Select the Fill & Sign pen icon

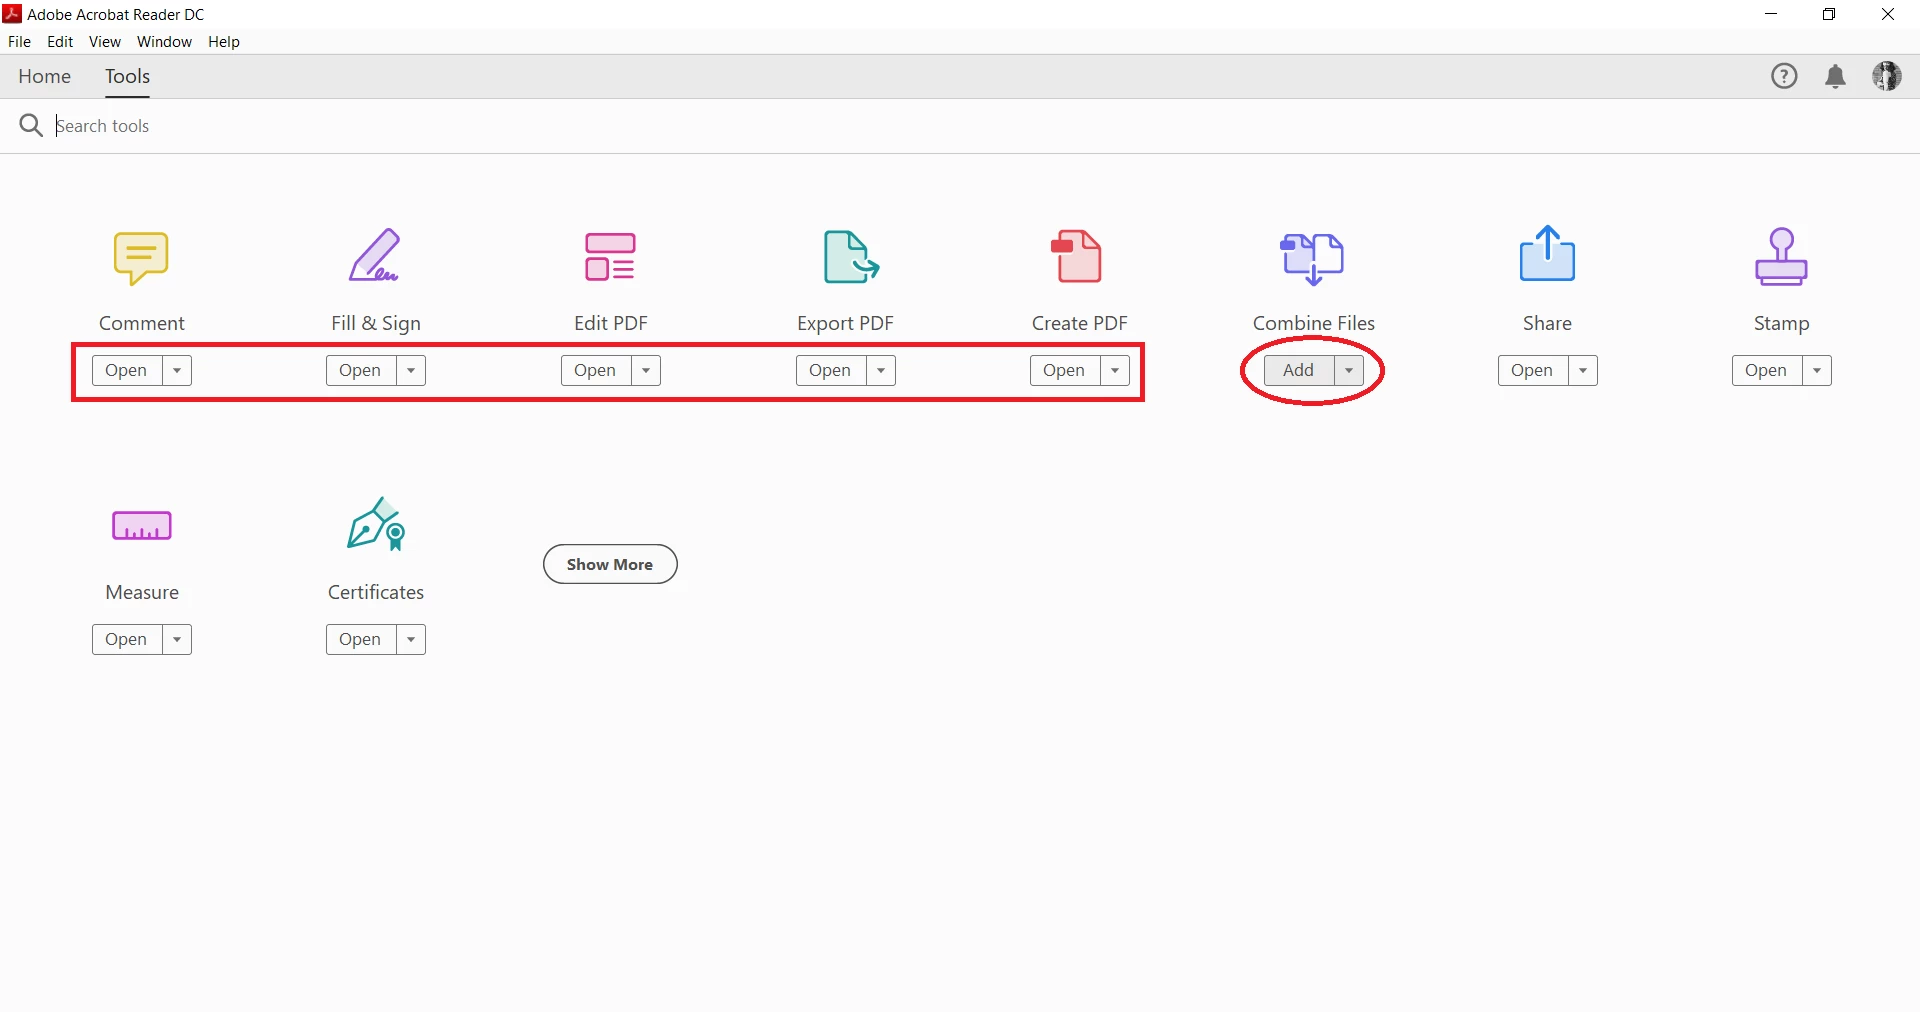coord(375,256)
